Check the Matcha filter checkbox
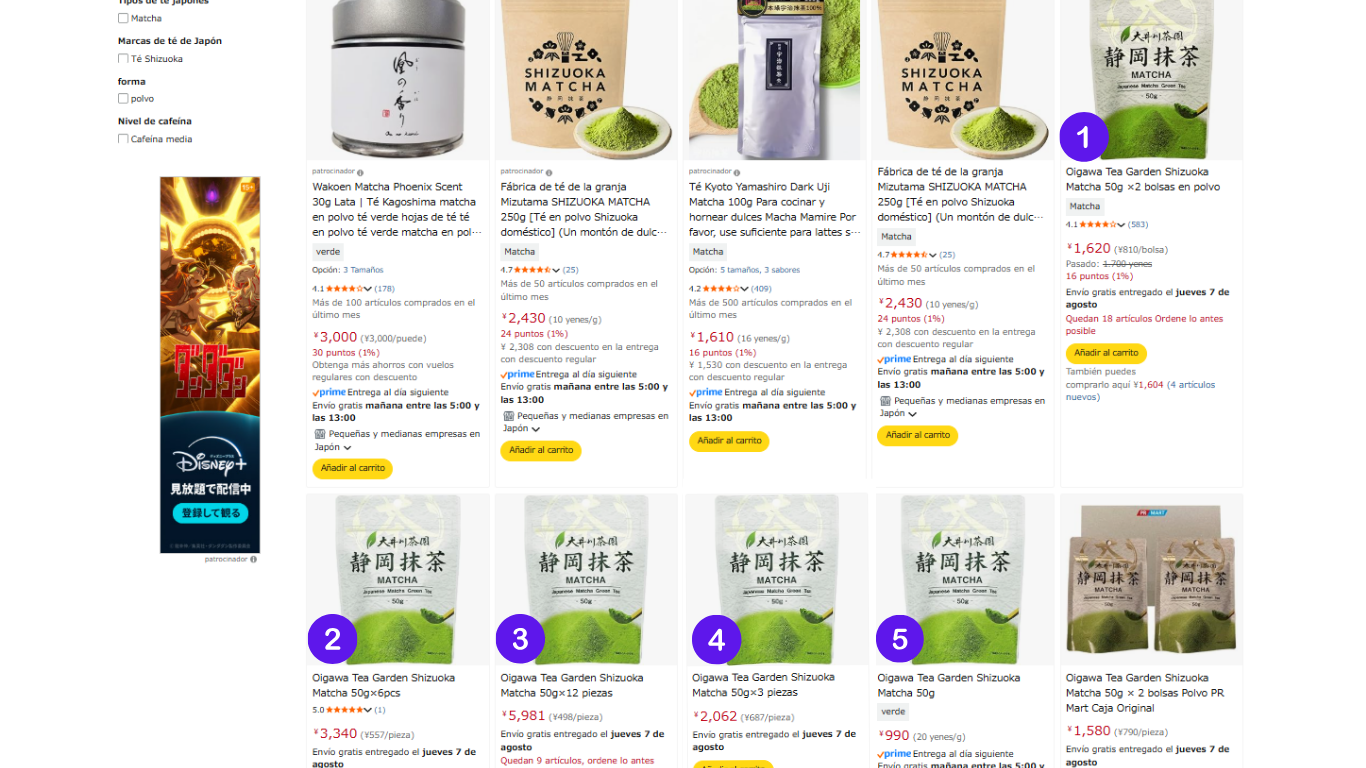Image resolution: width=1366 pixels, height=768 pixels. pos(123,18)
